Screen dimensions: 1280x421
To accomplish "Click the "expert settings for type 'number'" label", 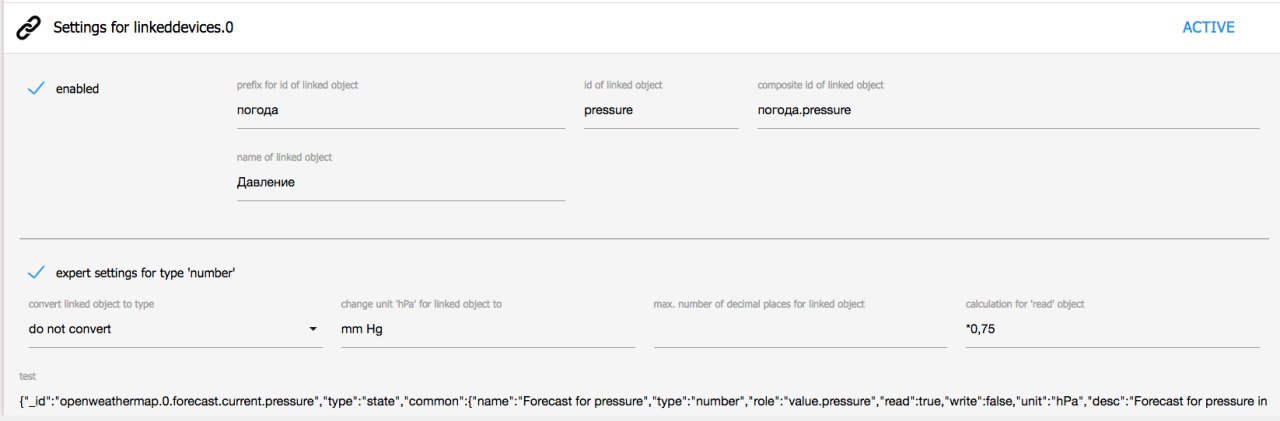I will tap(145, 272).
